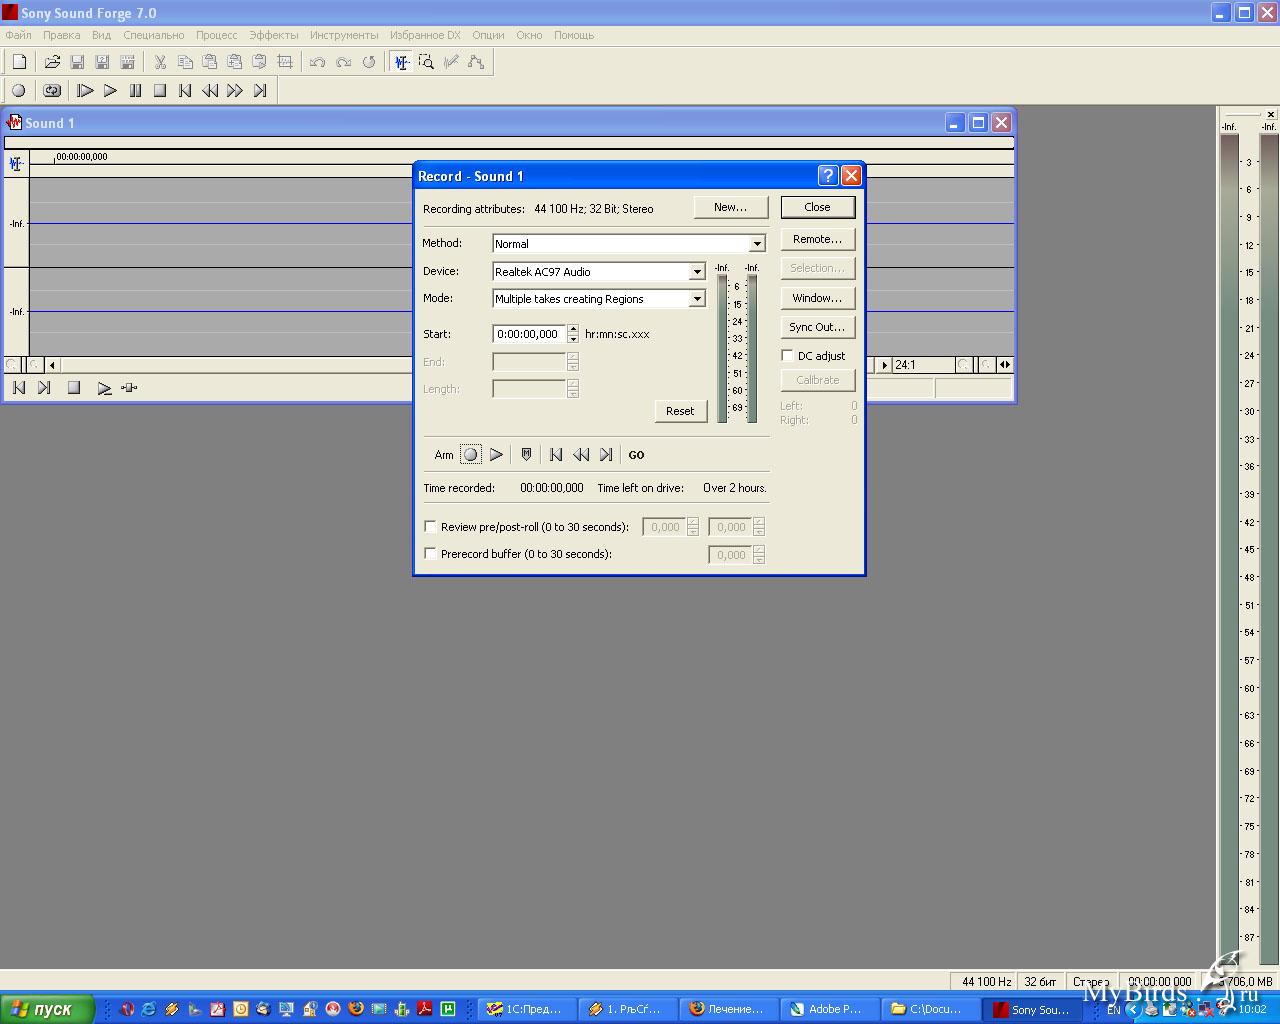Screen dimensions: 1280x1024
Task: Switch to the Adobe taskbar item
Action: click(831, 1009)
